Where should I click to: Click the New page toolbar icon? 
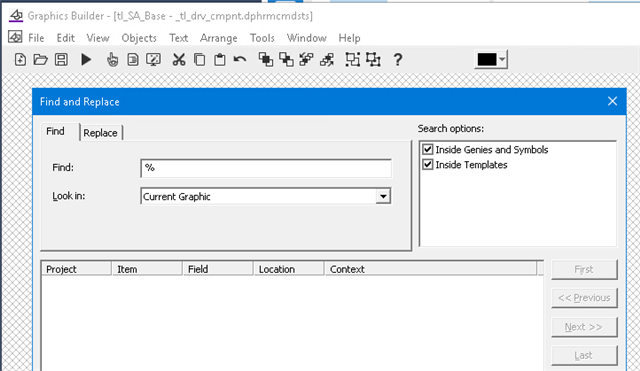click(x=20, y=60)
